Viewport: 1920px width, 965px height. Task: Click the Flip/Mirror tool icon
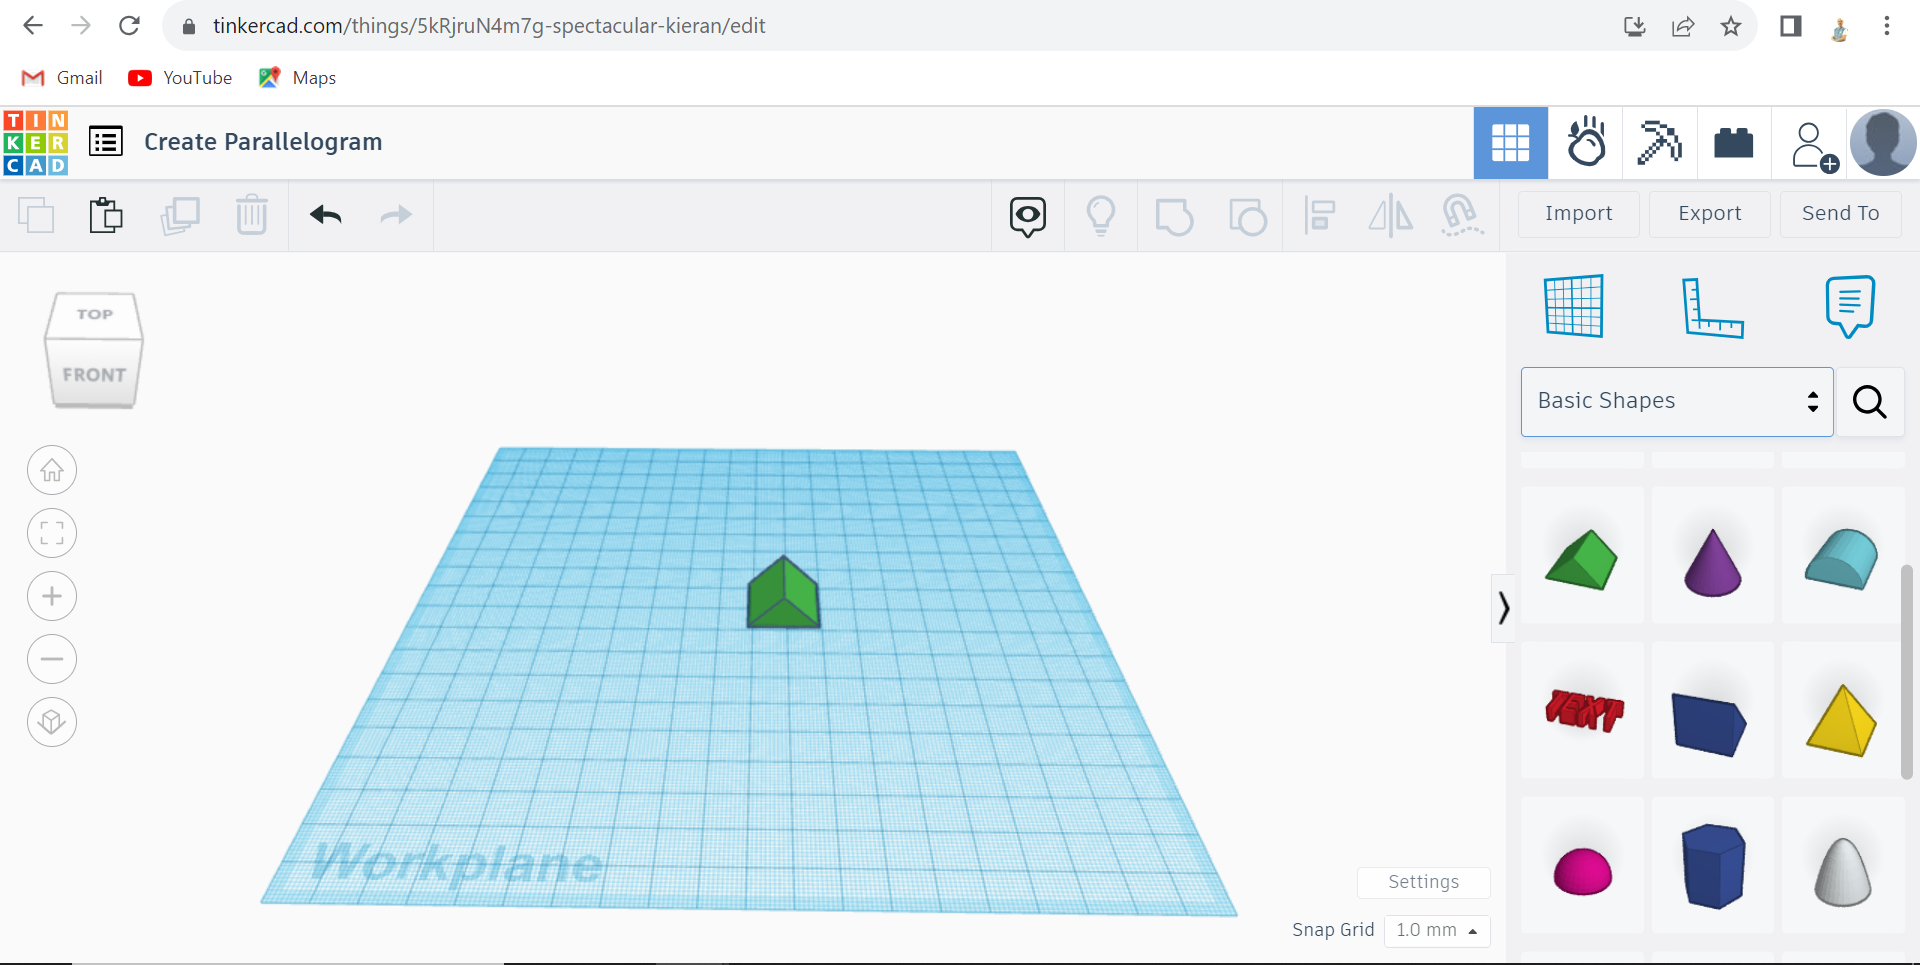pyautogui.click(x=1390, y=215)
